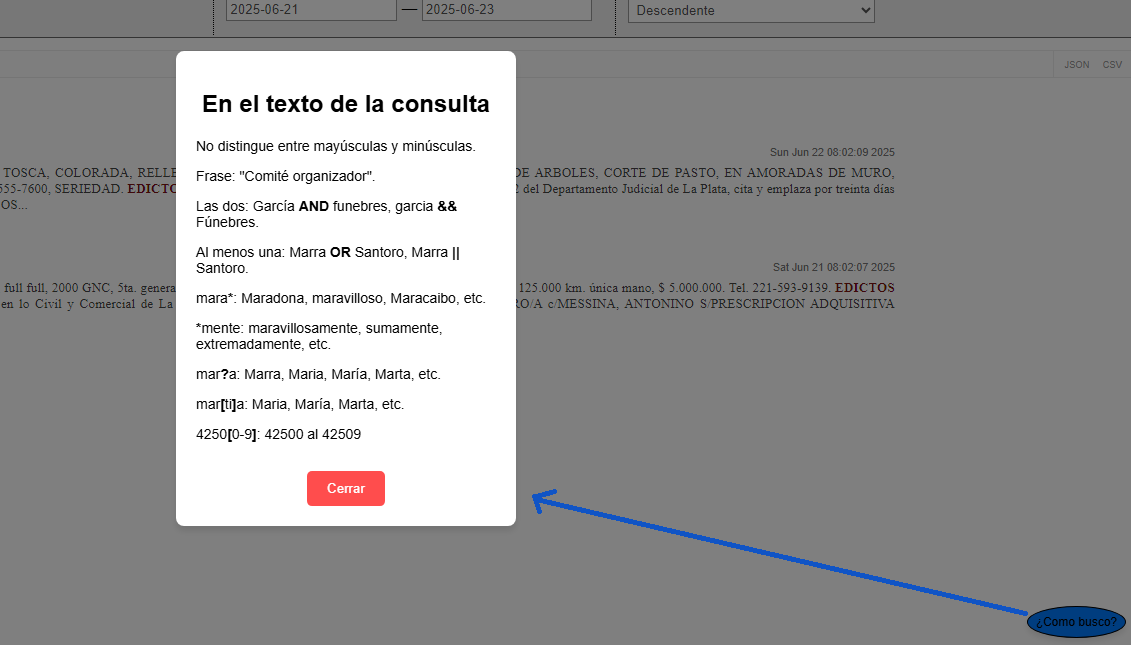Select the end date field 2025-06-23

point(506,10)
